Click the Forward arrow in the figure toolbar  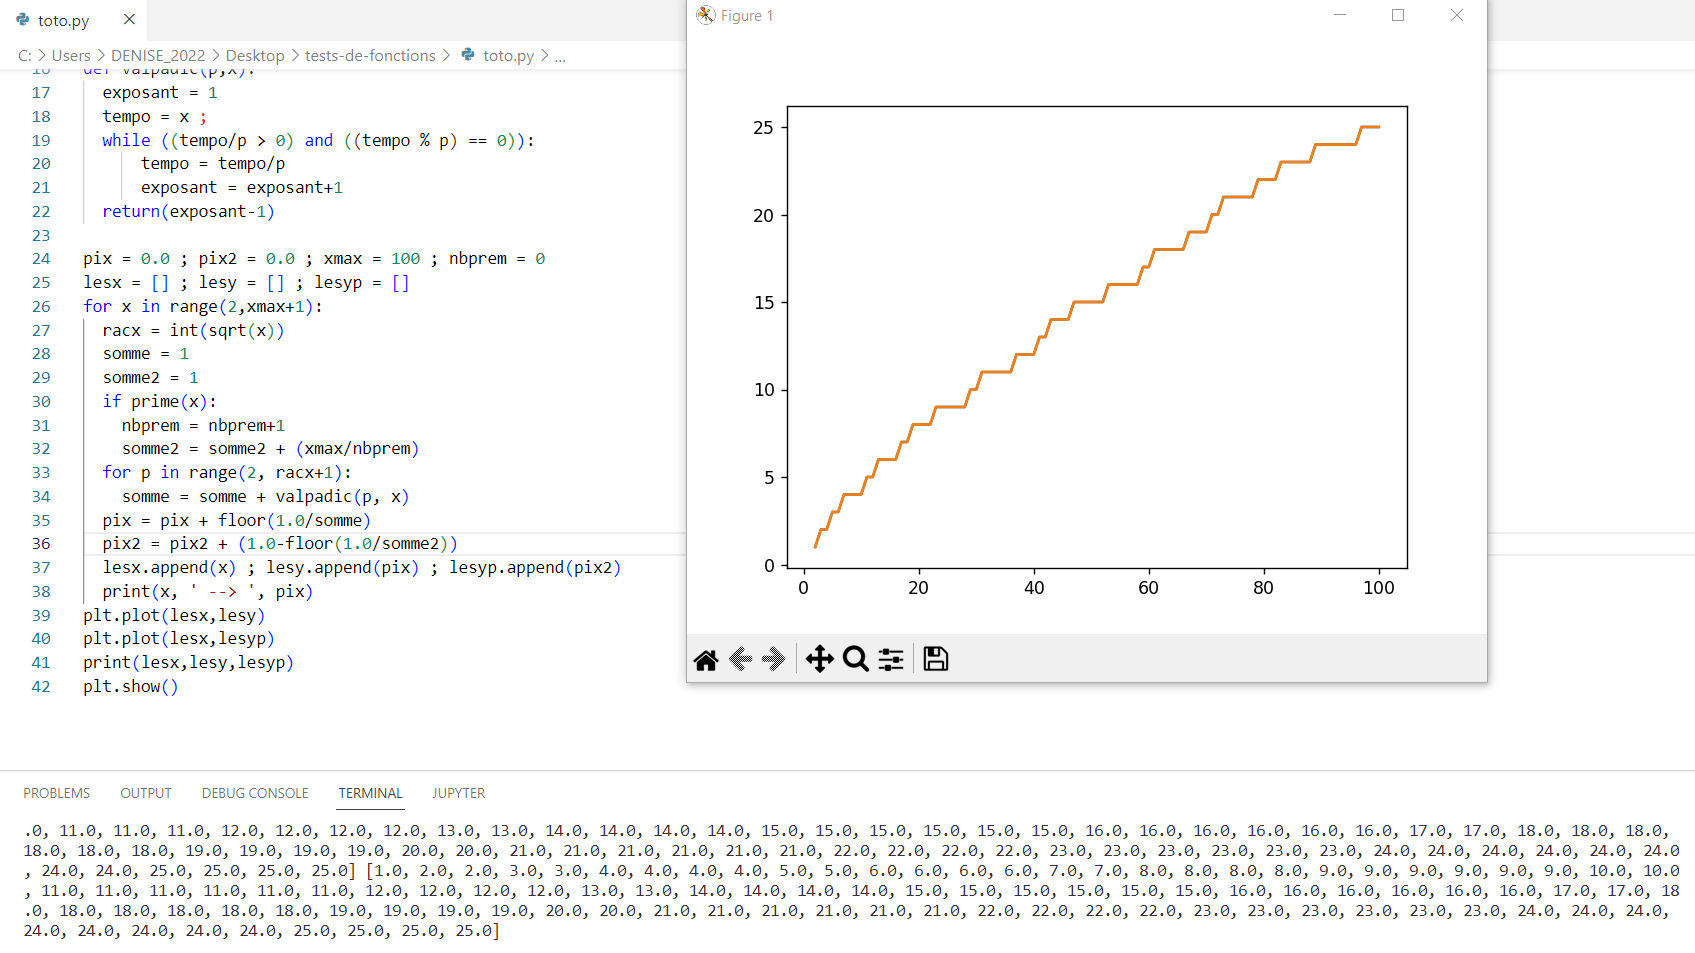coord(773,659)
